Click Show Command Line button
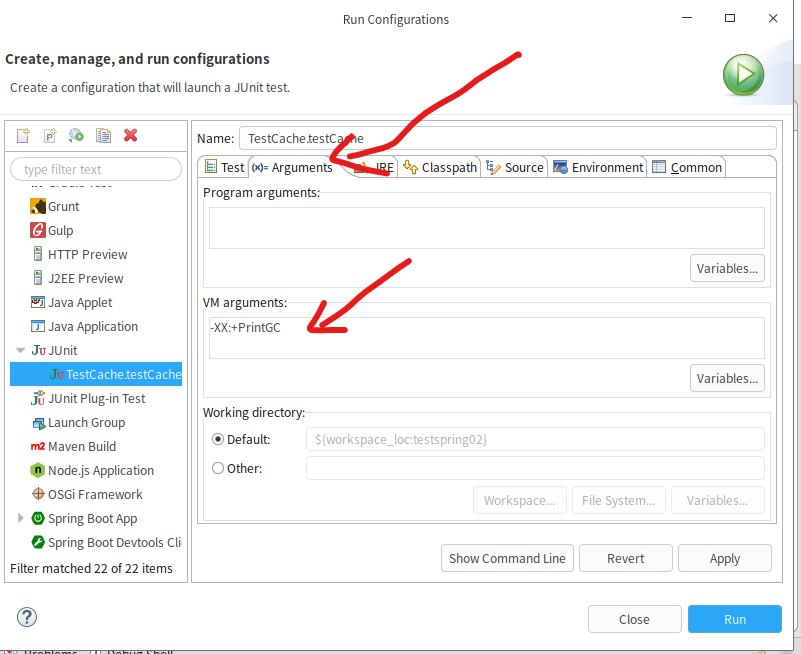Screen dimensions: 801x654 tap(507, 558)
